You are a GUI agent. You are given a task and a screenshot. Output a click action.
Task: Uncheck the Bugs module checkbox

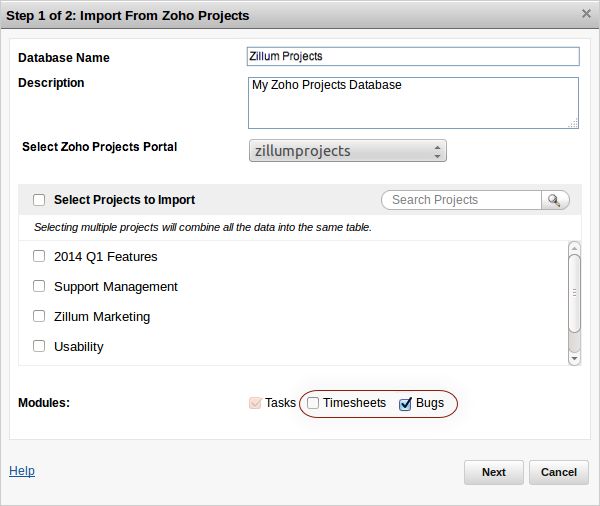[x=406, y=404]
